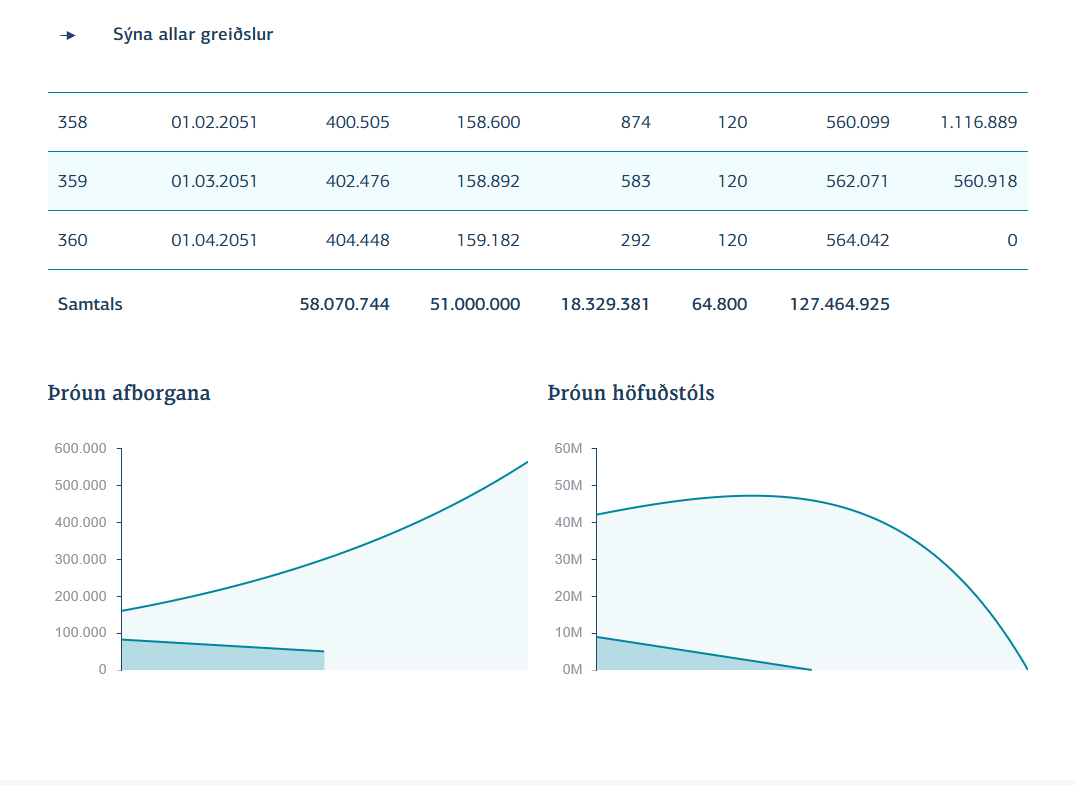Click date 01.03.2051 in the highlighted row
The width and height of the screenshot is (1075, 785).
click(x=214, y=182)
